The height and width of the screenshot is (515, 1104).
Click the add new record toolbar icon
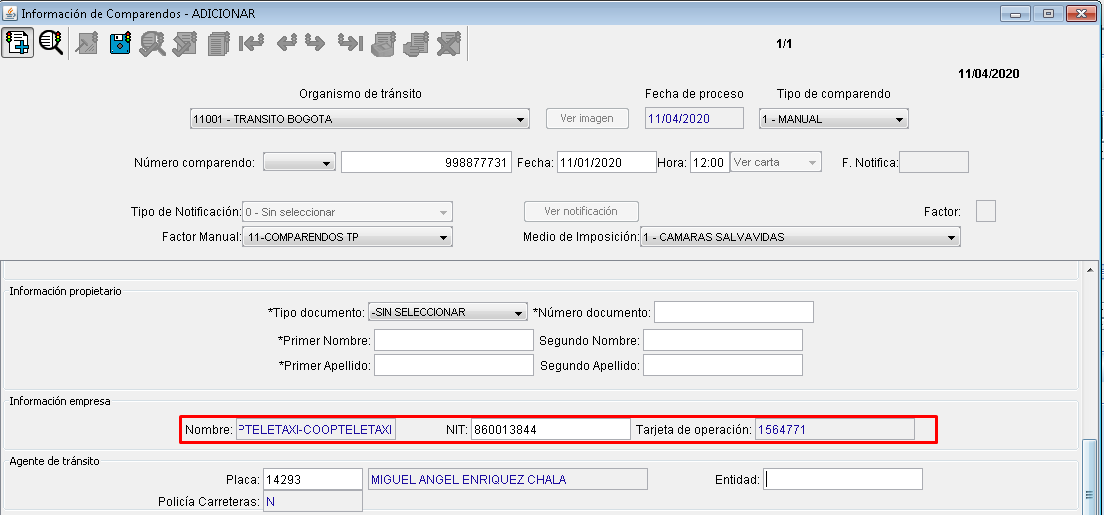[18, 43]
